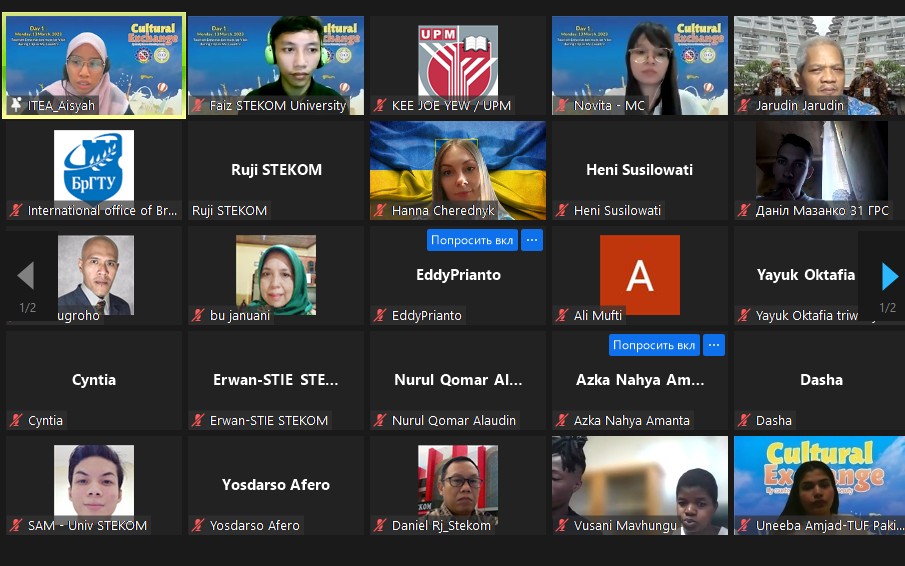
Task: Click muted mic icon beside Faiz STEKOM University
Action: [x=198, y=105]
